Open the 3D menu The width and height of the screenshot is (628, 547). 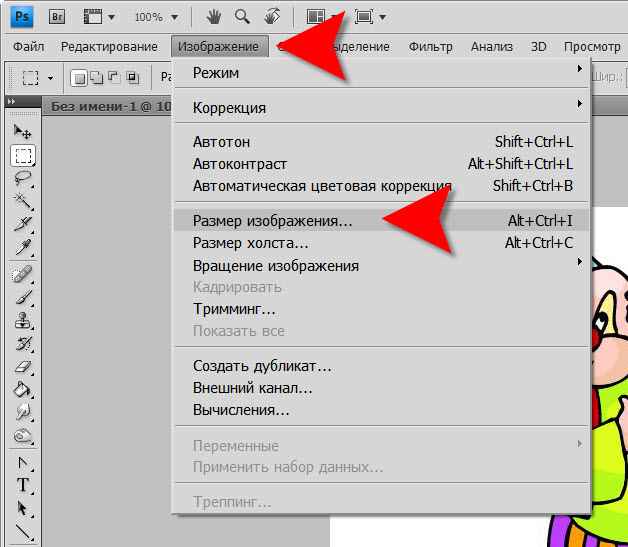(538, 46)
